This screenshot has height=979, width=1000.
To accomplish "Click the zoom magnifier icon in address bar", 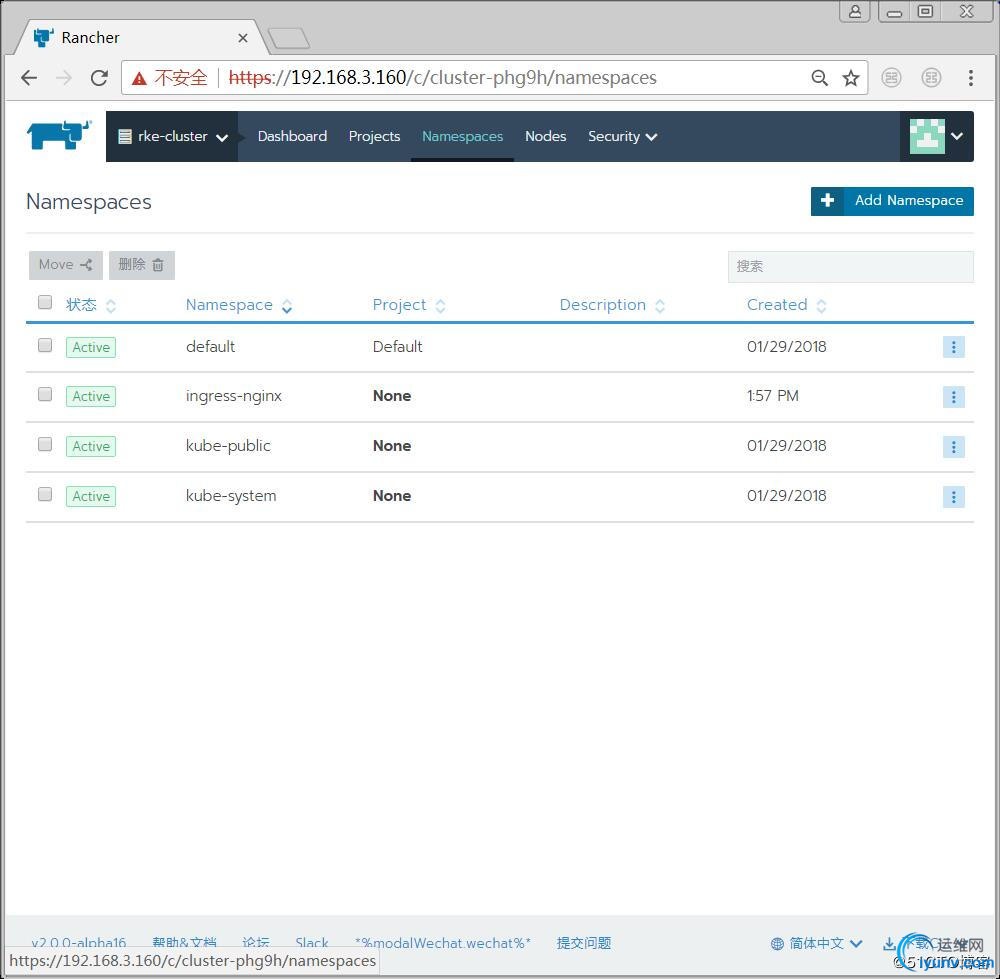I will (x=820, y=78).
